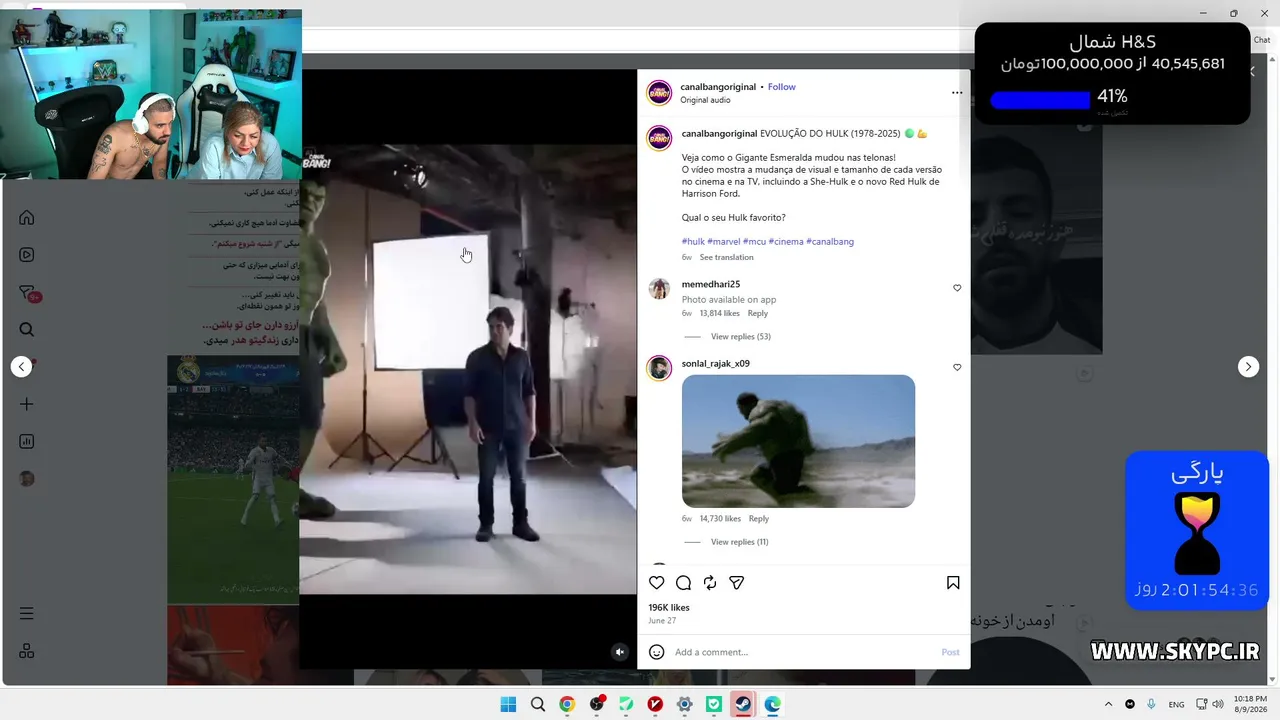This screenshot has width=1280, height=720.
Task: Click the Add a comment field
Action: 804,652
